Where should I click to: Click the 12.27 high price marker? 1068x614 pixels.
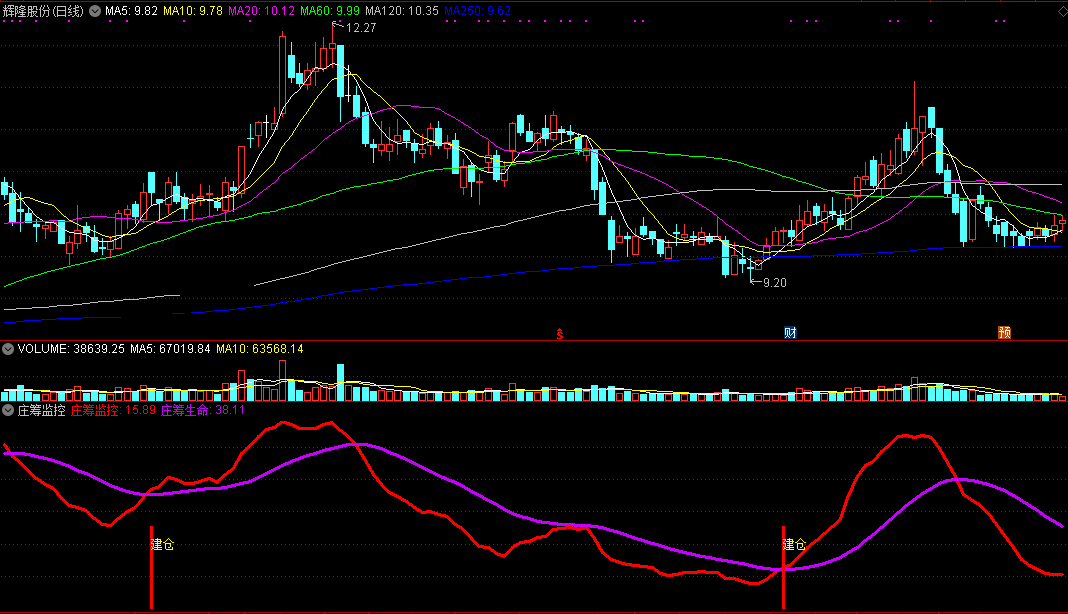point(361,28)
